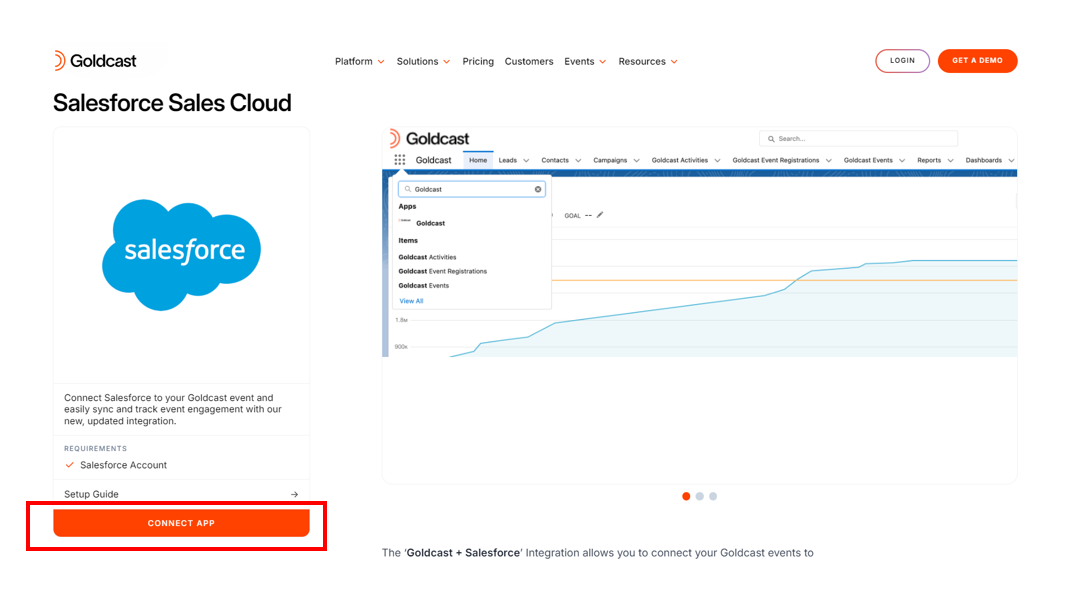1085x603 pixels.
Task: Click the Goldcast logo in header
Action: [x=95, y=61]
